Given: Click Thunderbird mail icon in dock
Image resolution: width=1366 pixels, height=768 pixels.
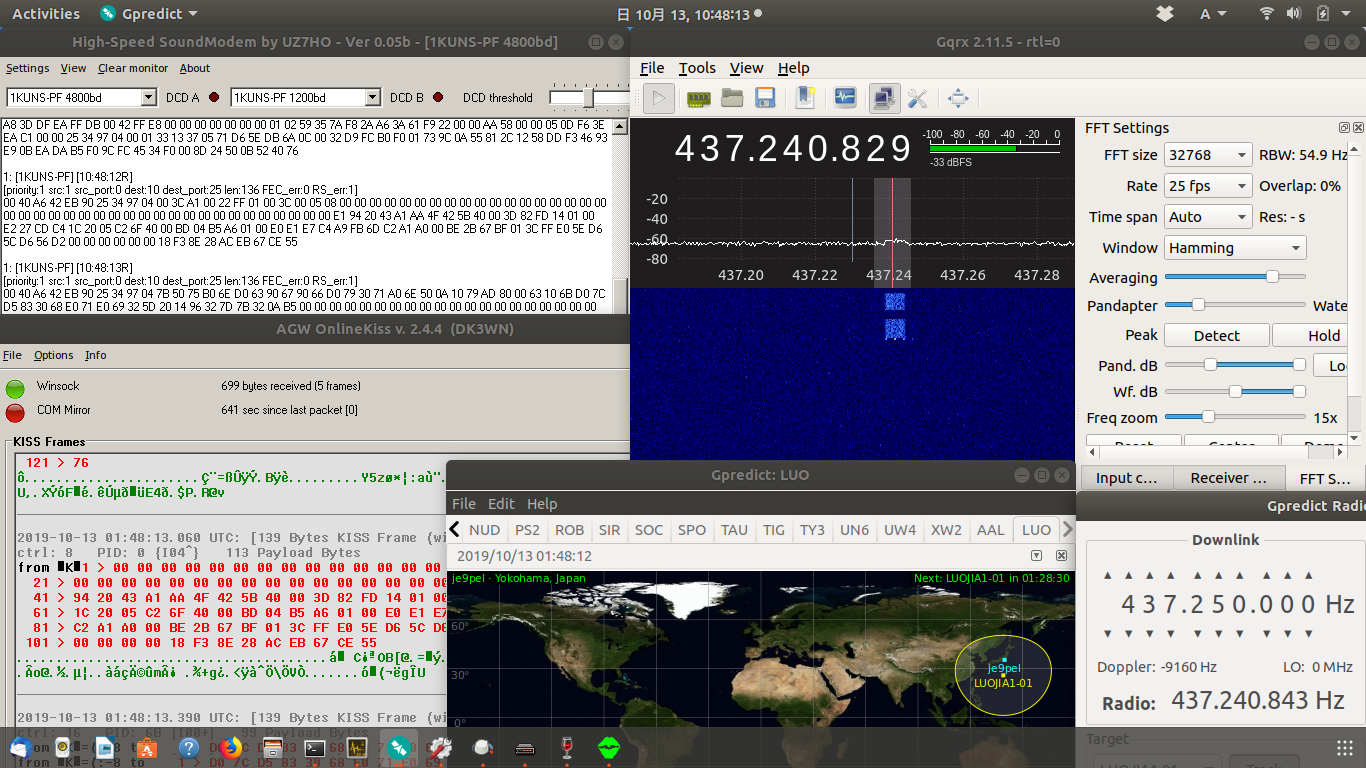Looking at the screenshot, I should coord(21,747).
